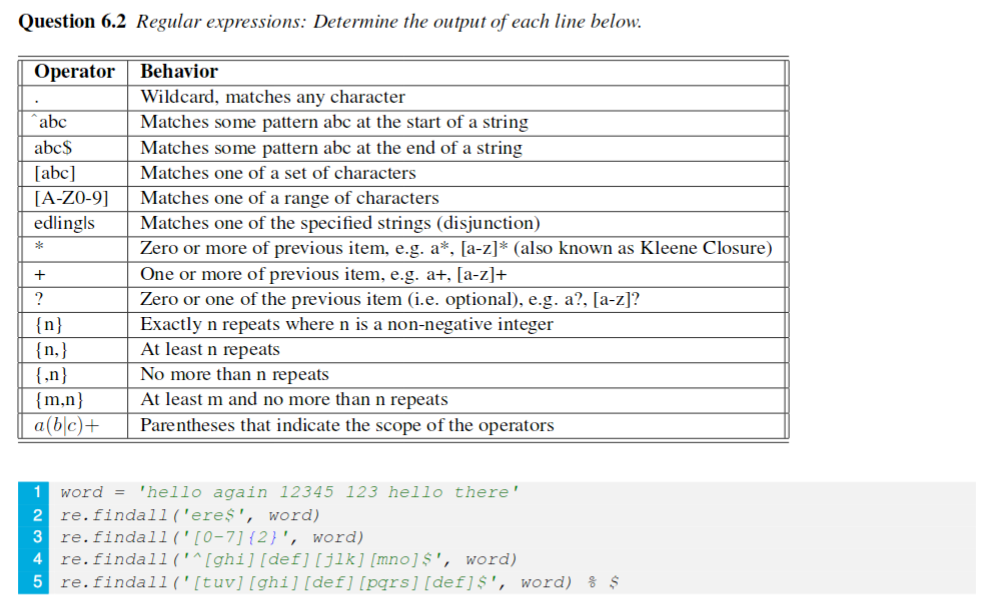Click the '^[ghi][def][jlk][mno]$' pattern

click(313, 560)
